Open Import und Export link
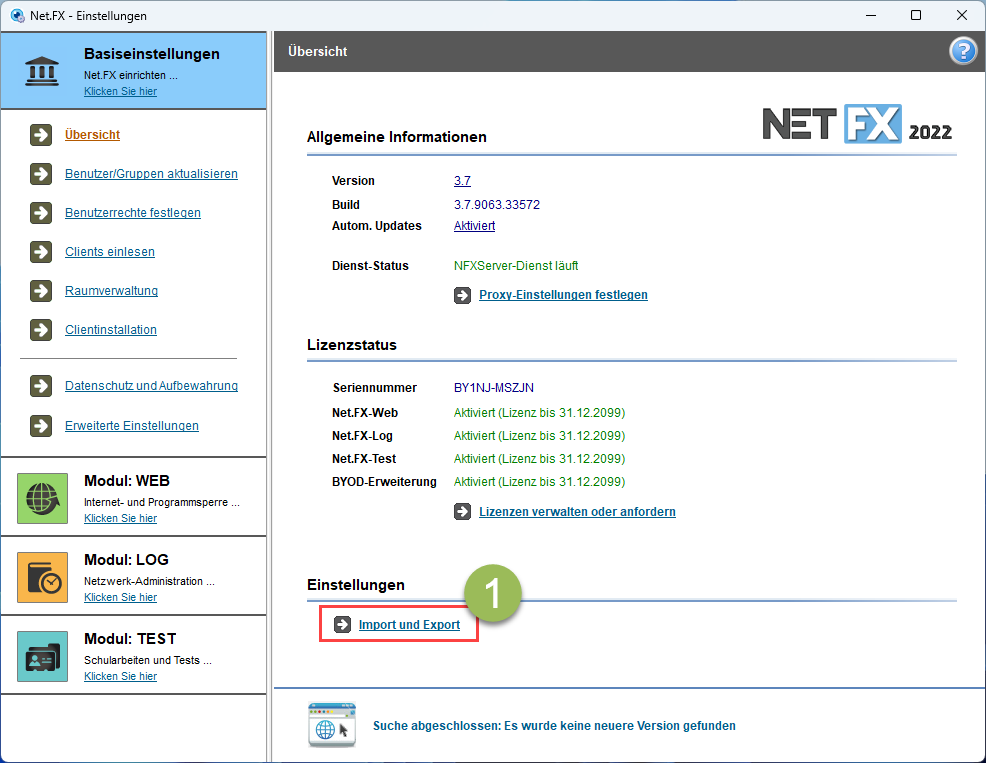 (409, 625)
